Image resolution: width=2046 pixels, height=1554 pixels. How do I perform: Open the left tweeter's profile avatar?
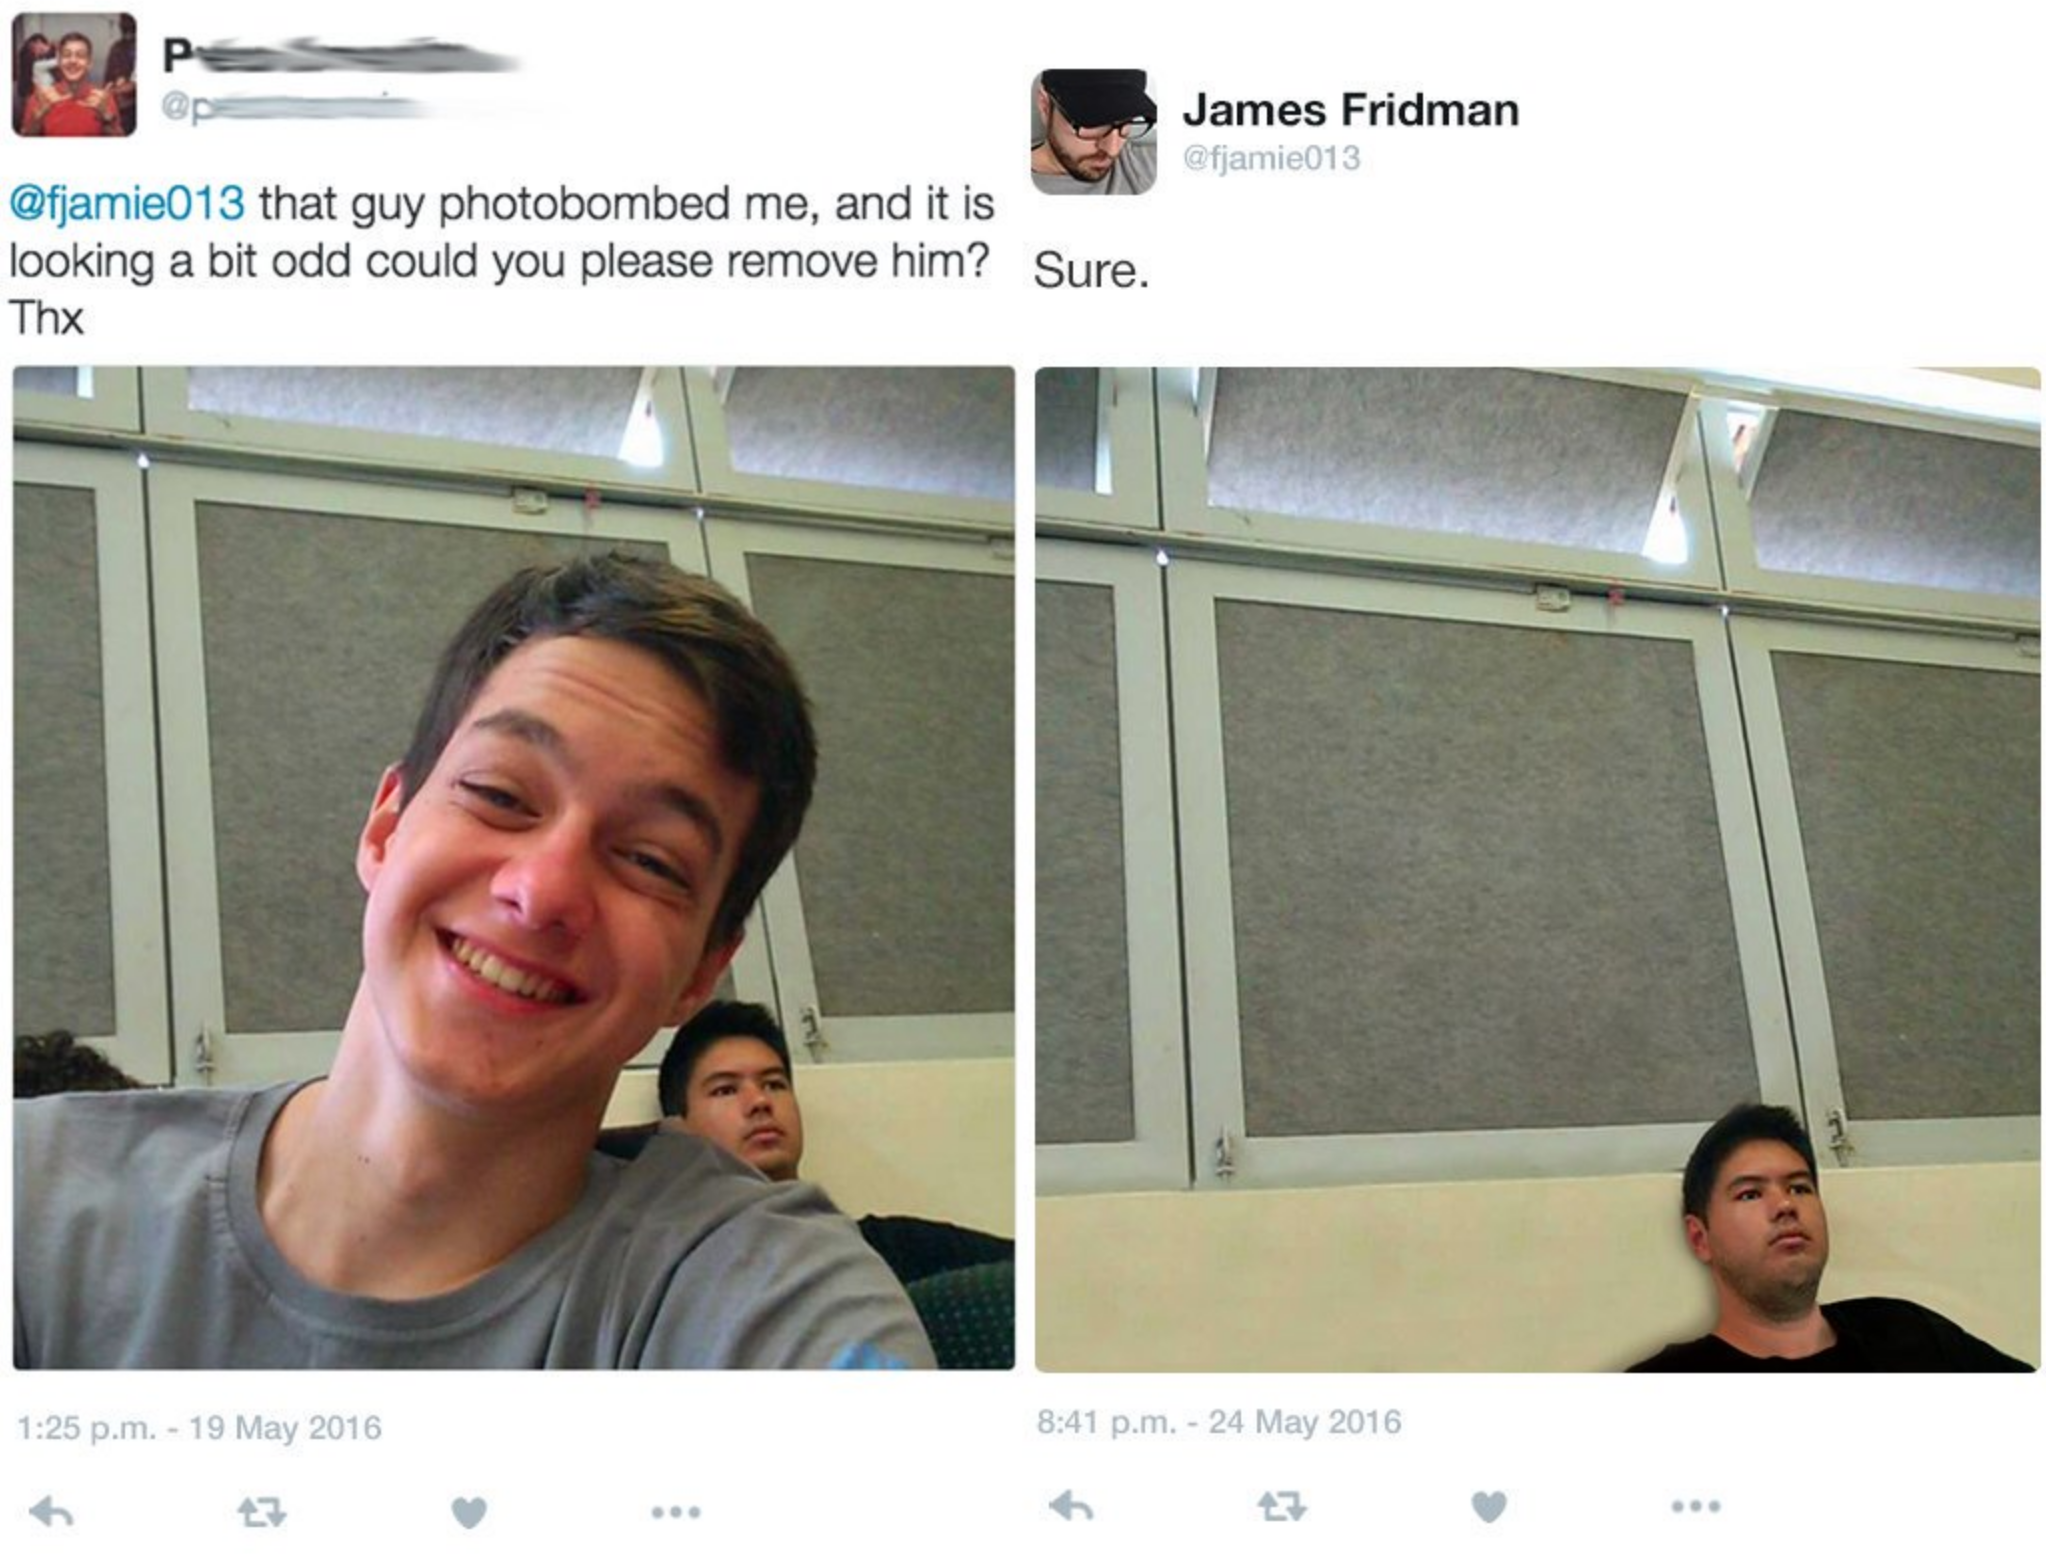coord(74,74)
